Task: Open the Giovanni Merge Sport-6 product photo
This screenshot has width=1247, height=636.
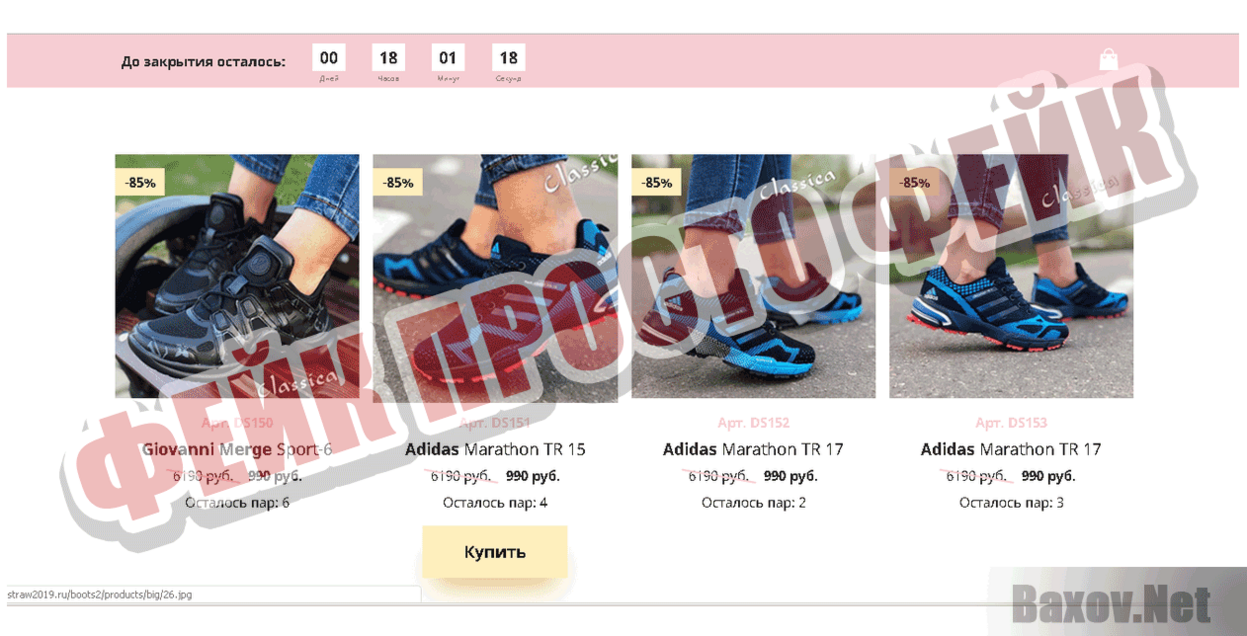Action: [237, 276]
